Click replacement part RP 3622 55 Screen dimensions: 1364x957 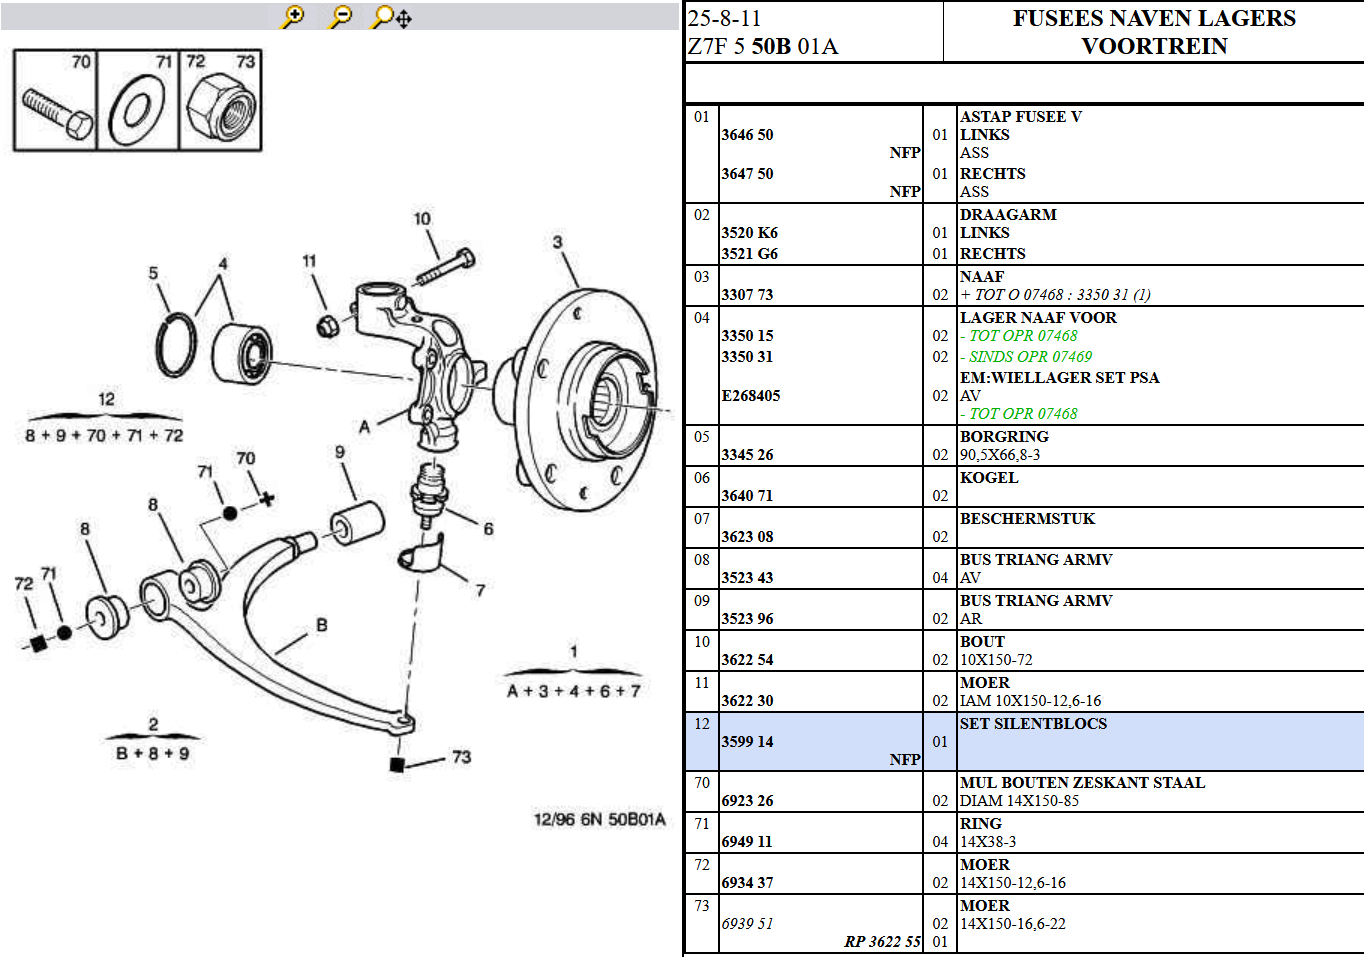tap(882, 941)
